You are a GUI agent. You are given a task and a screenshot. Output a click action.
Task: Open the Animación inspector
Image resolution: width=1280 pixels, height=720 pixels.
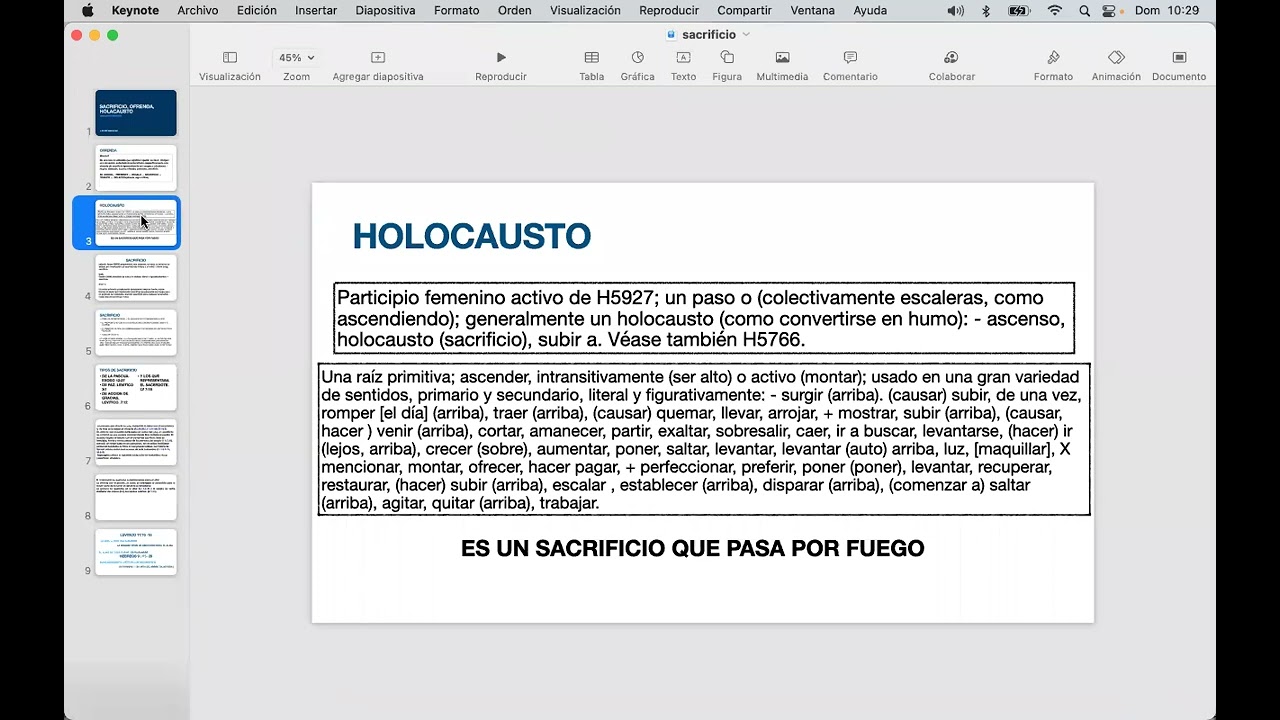1116,66
